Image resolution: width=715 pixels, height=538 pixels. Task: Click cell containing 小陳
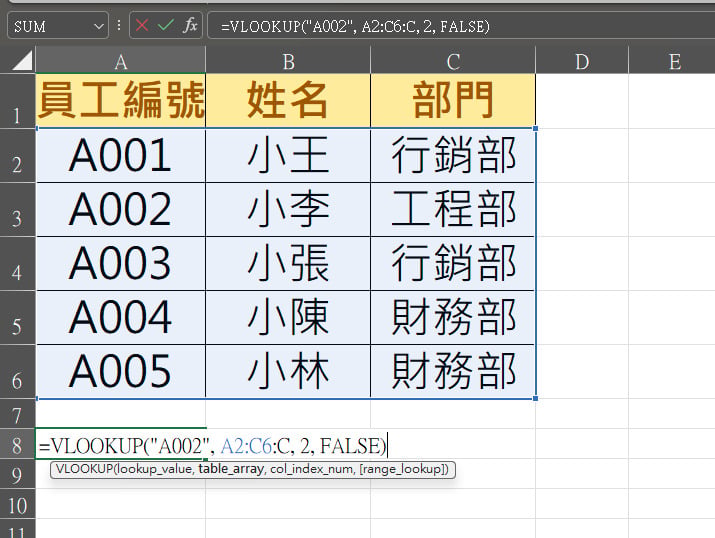(288, 318)
